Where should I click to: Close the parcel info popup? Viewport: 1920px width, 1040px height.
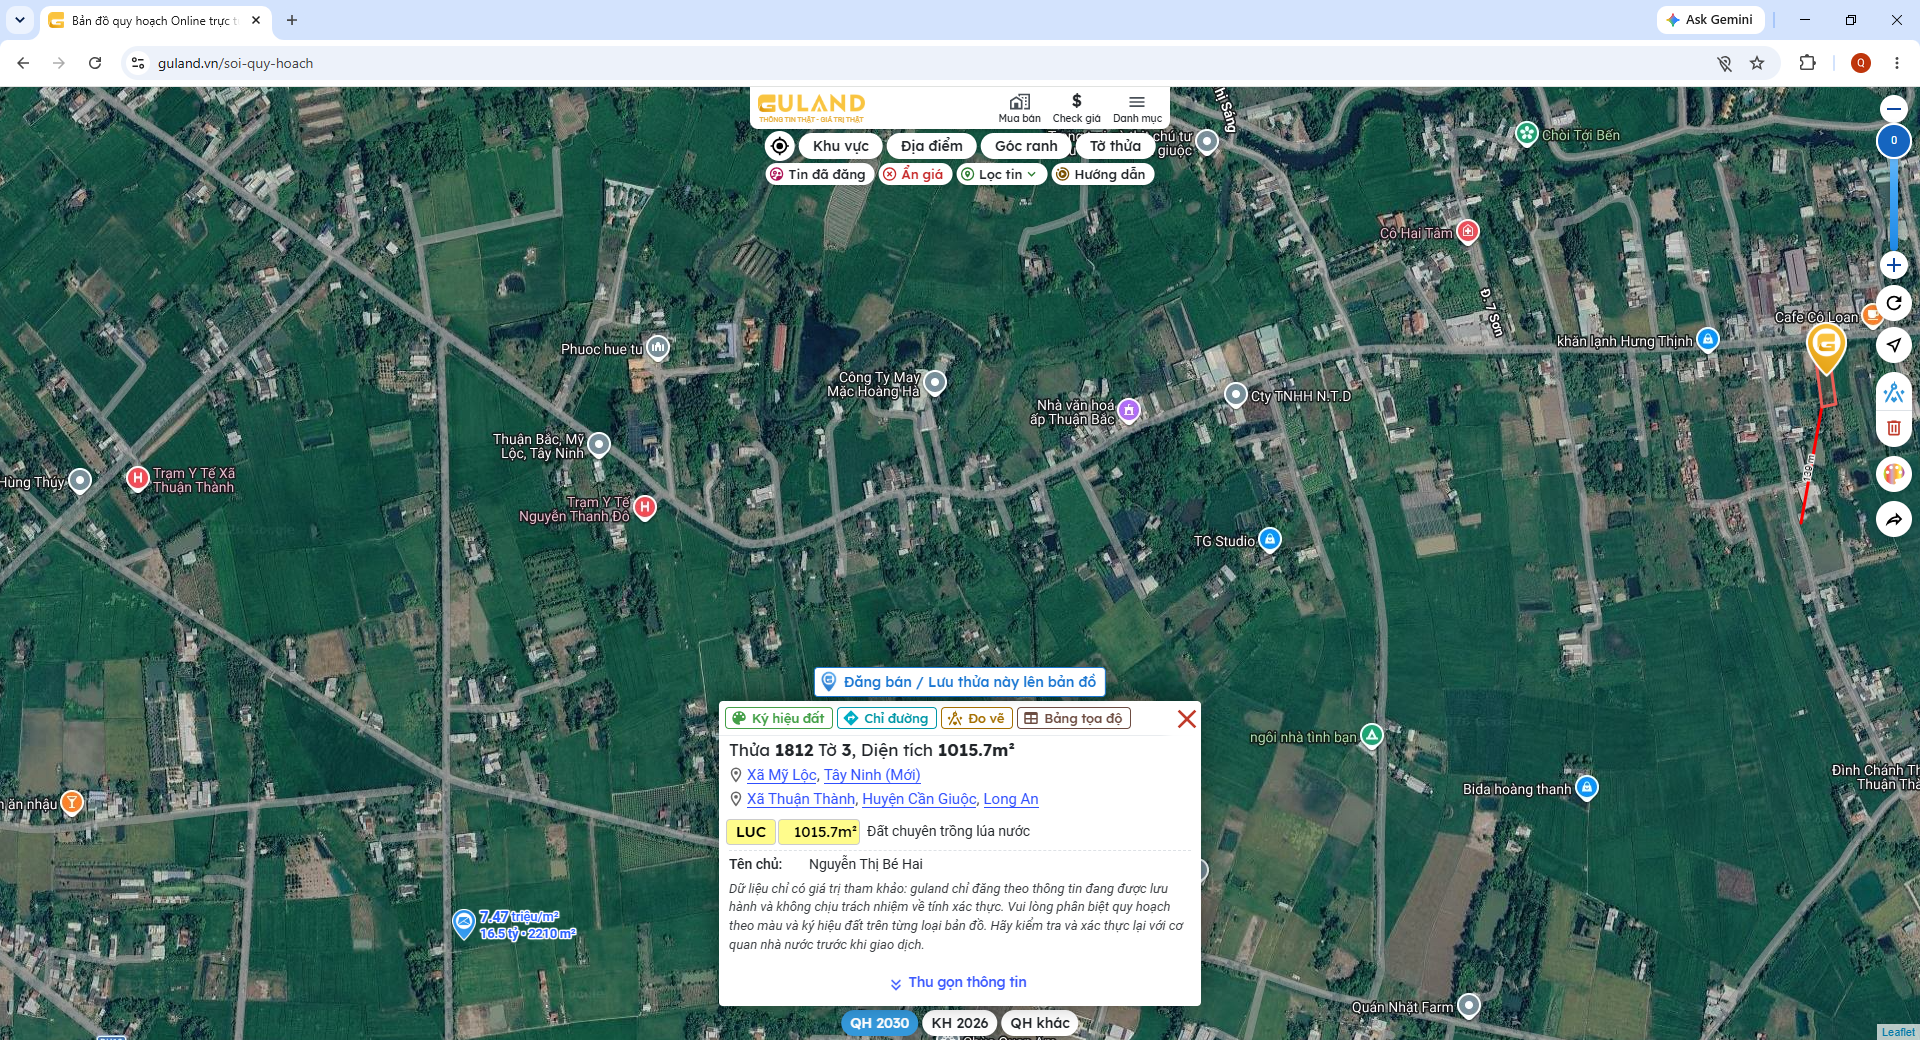[x=1187, y=719]
